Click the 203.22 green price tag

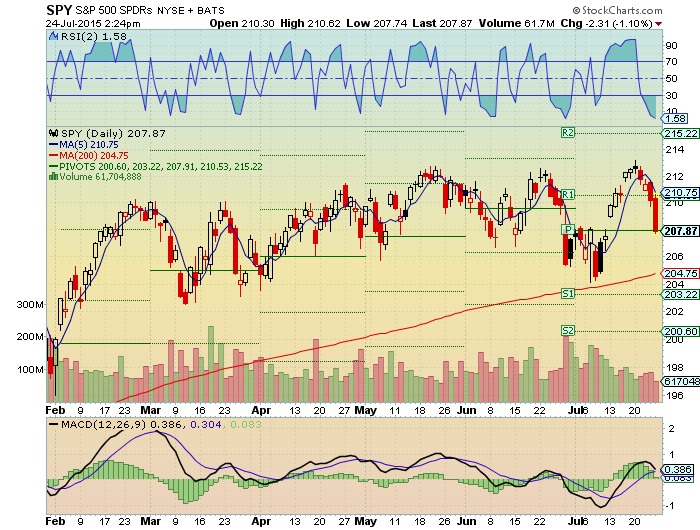click(x=681, y=294)
